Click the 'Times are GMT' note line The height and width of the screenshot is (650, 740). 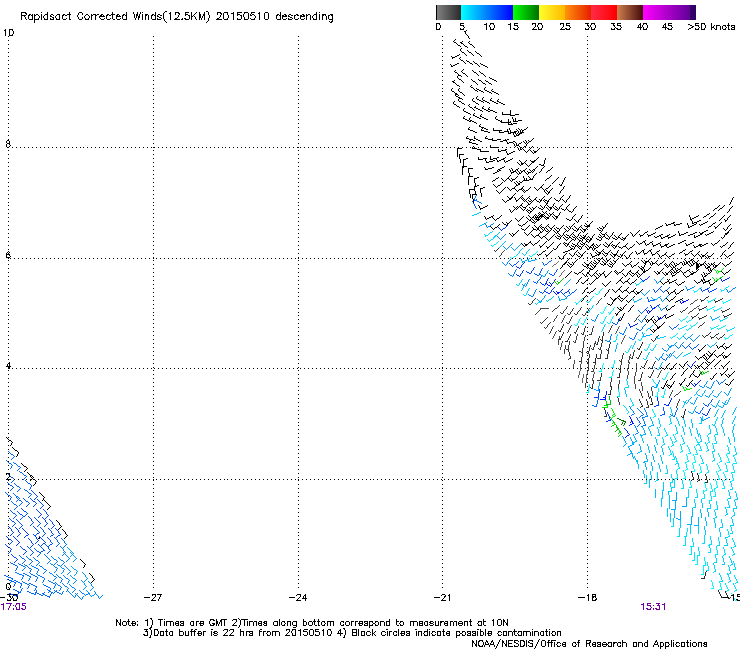(x=312, y=623)
